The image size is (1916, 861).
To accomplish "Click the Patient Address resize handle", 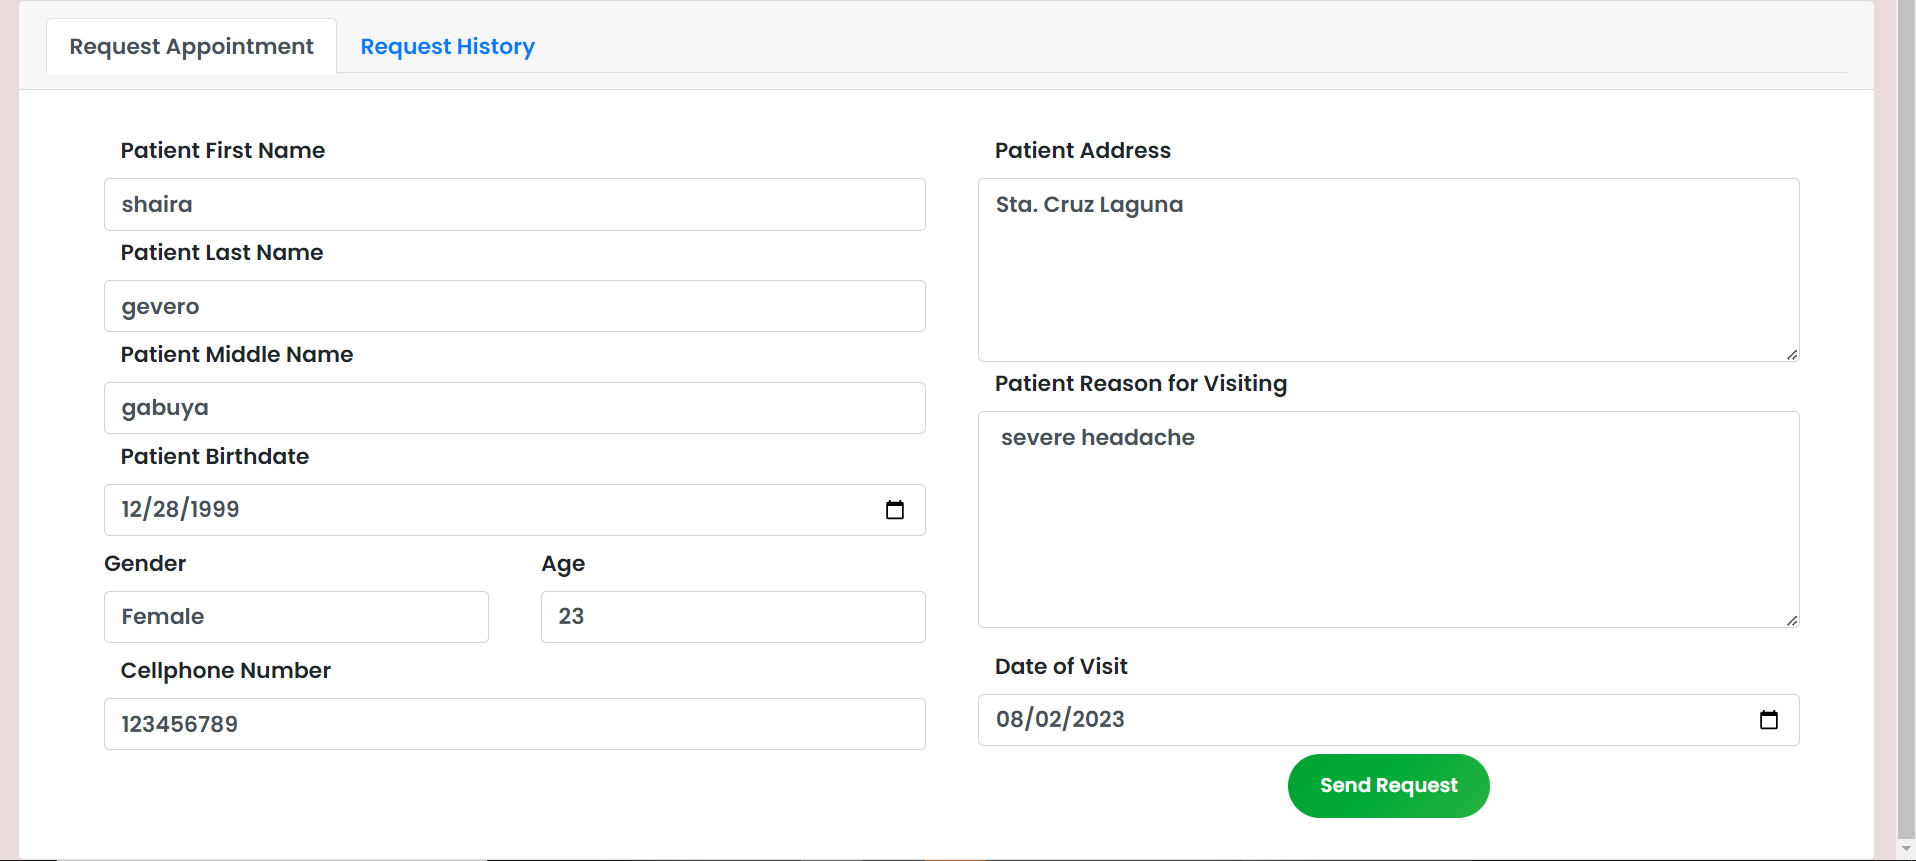I will point(1792,354).
